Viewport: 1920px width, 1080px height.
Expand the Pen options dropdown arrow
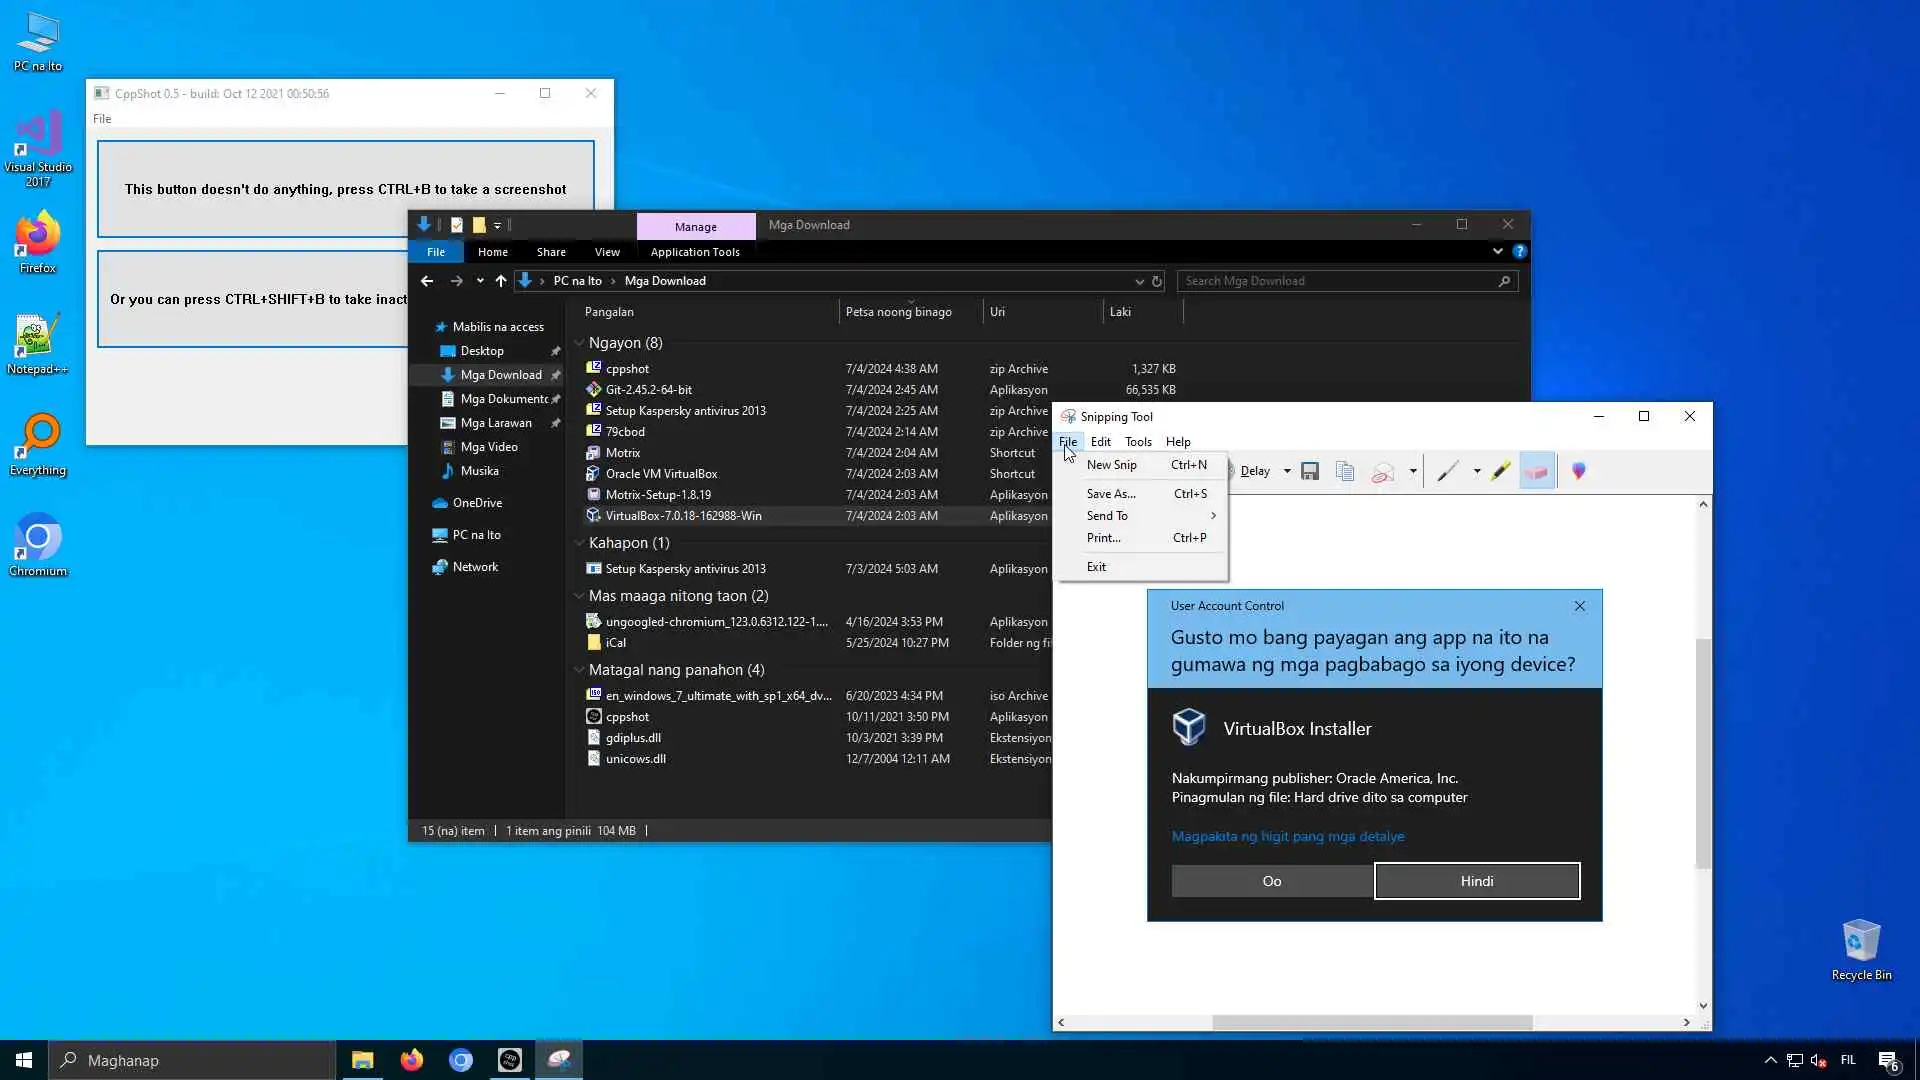(1477, 471)
